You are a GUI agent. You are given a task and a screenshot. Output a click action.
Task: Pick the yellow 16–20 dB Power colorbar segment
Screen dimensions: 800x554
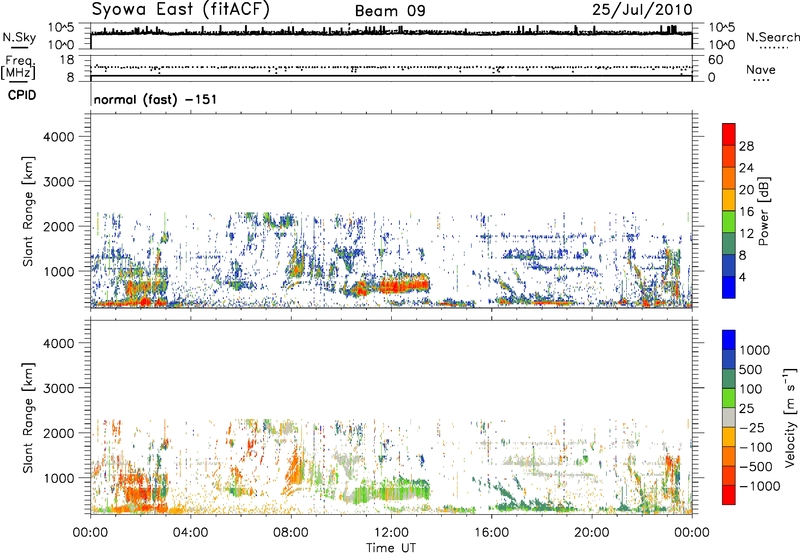[729, 200]
